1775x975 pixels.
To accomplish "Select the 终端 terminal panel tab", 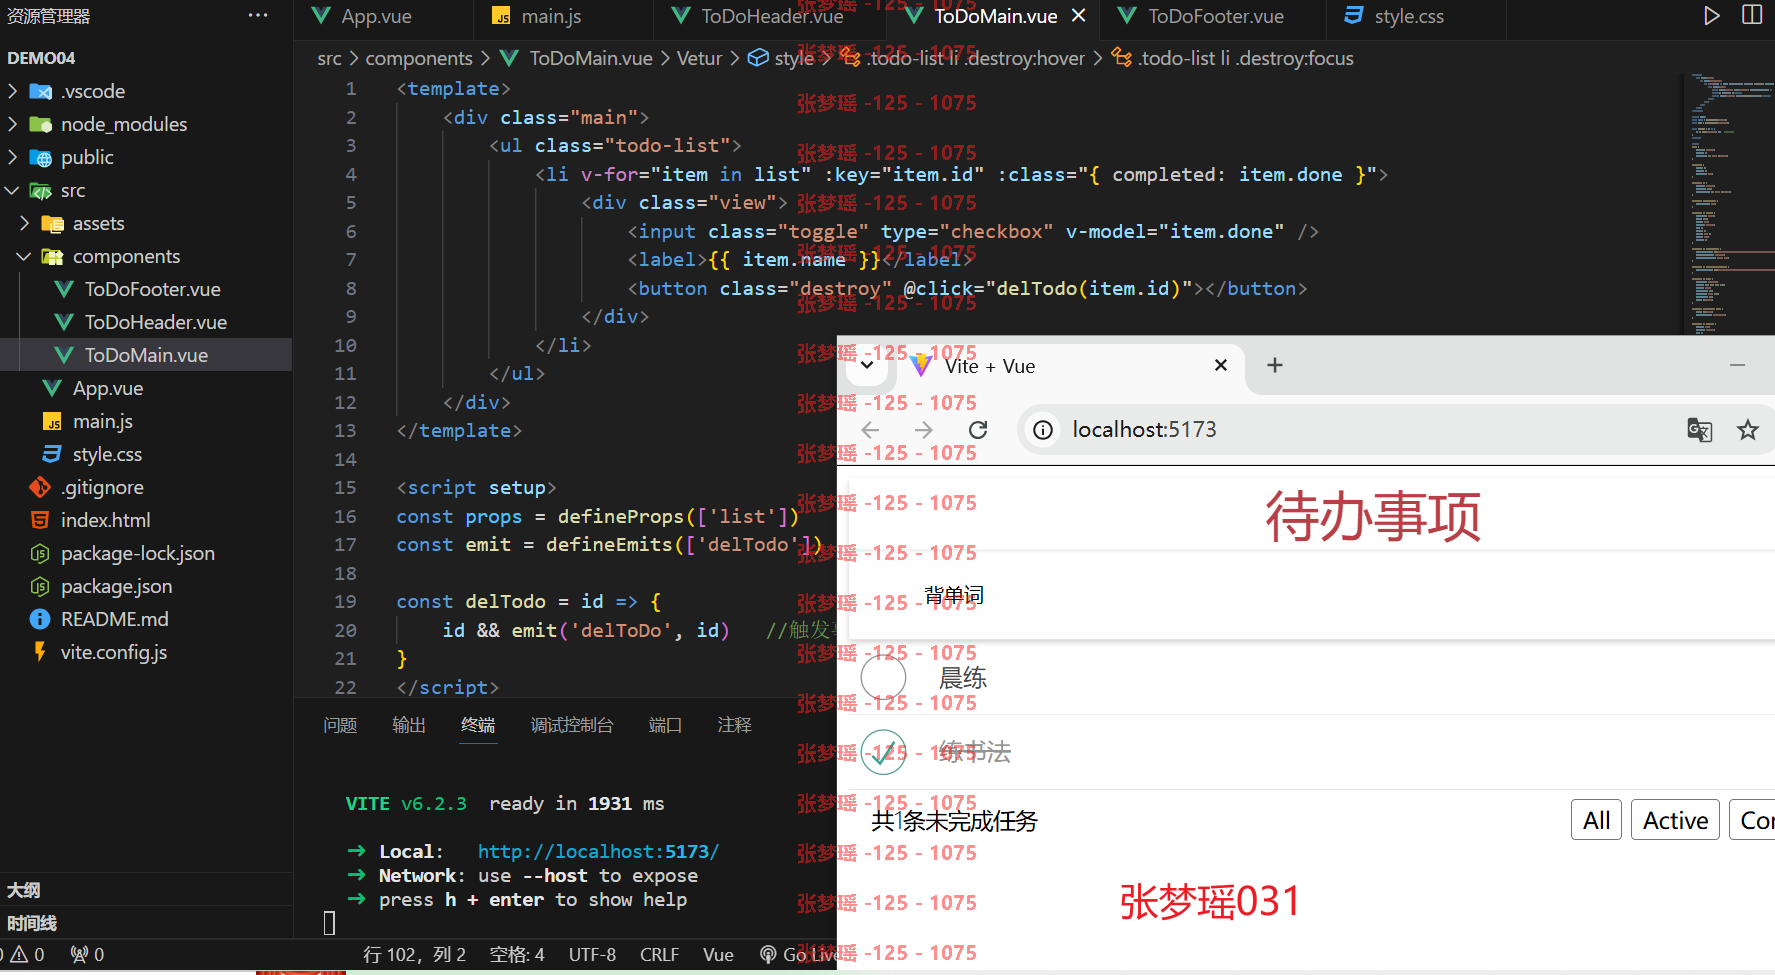I will (x=478, y=725).
